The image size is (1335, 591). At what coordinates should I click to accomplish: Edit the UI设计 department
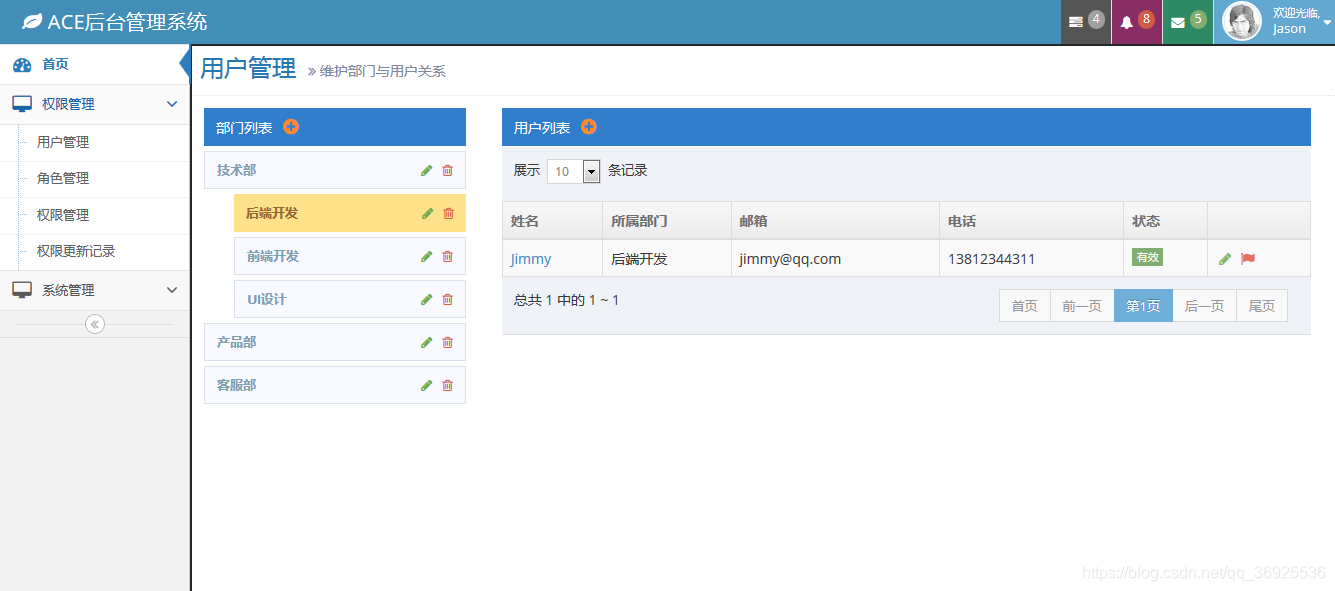[427, 299]
